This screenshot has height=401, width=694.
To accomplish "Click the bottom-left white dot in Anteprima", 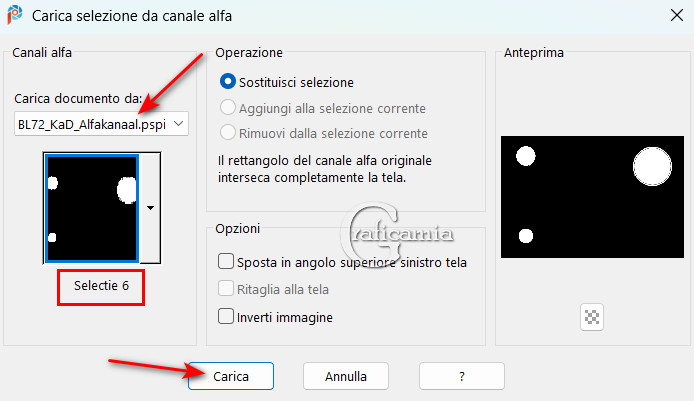I will (x=526, y=236).
